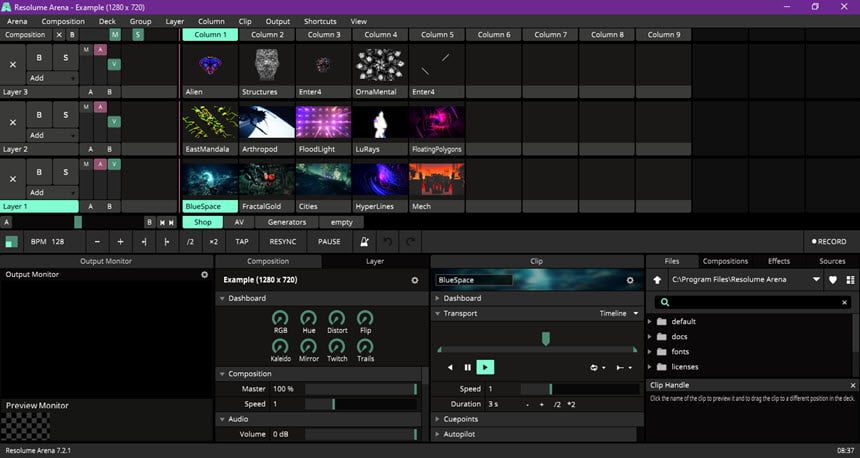Assign Layer 2 to crossfader A
This screenshot has width=860, height=458.
coord(91,149)
